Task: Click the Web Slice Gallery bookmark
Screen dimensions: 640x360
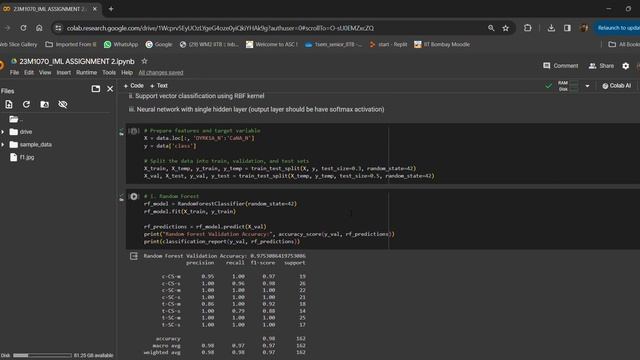Action: click(19, 44)
